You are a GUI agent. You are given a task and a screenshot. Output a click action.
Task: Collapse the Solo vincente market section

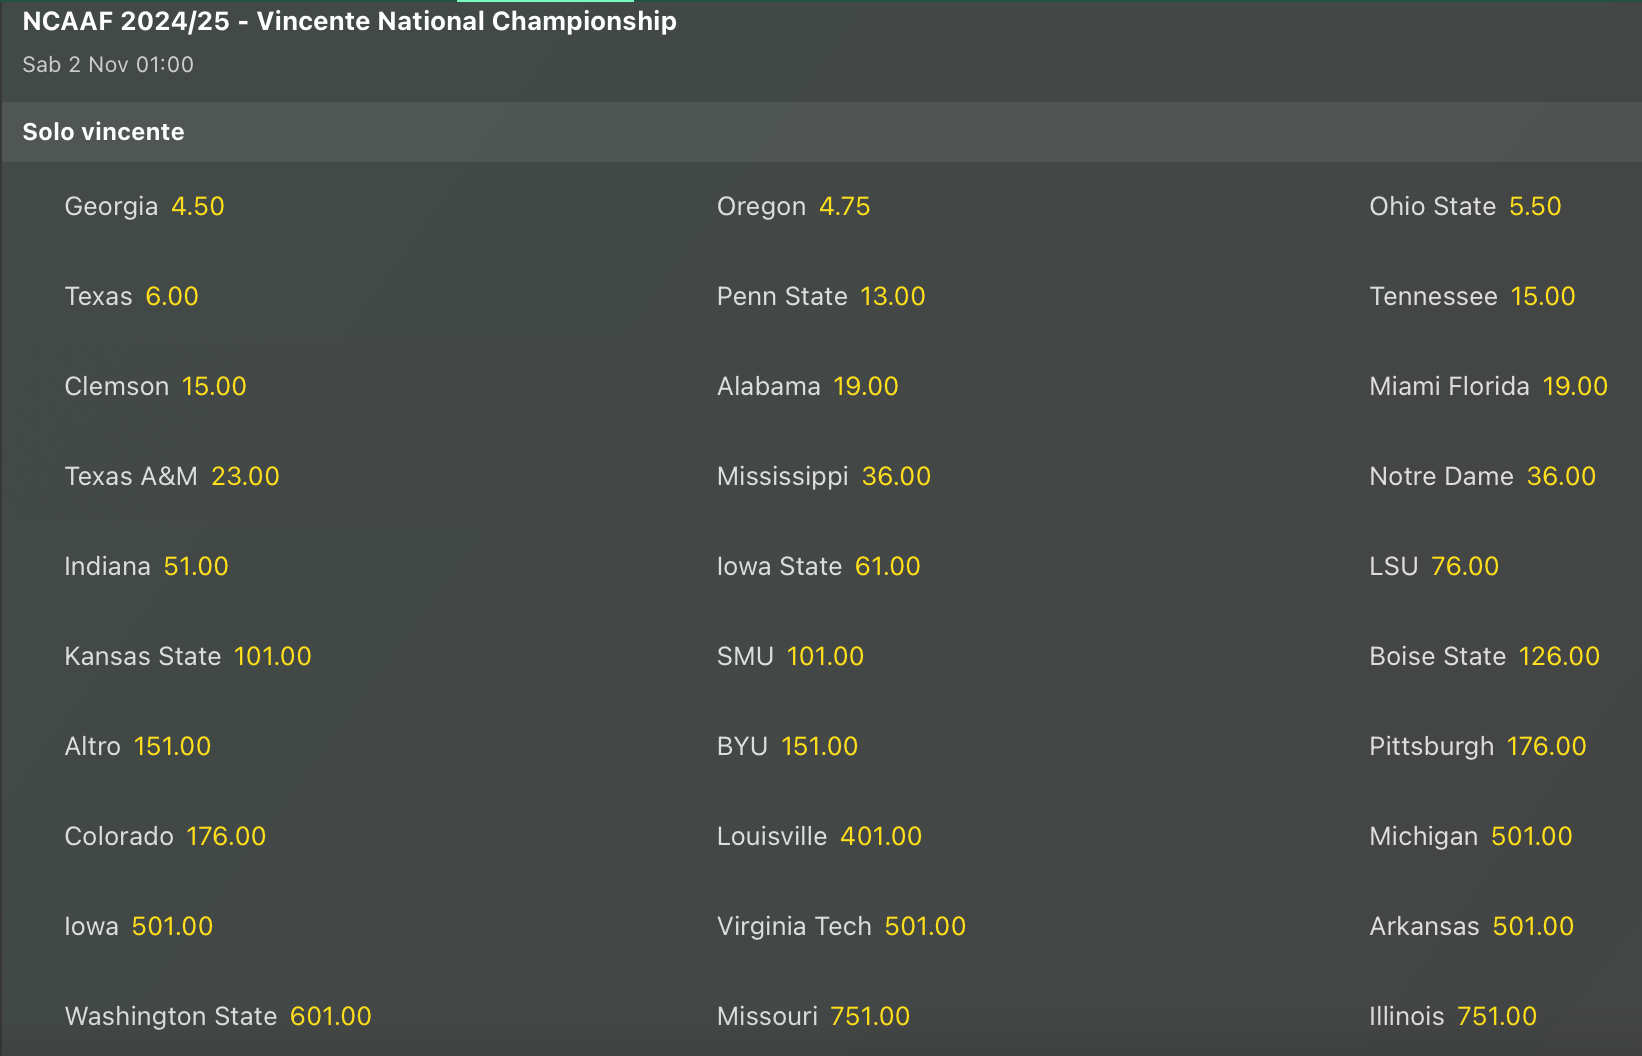(103, 131)
